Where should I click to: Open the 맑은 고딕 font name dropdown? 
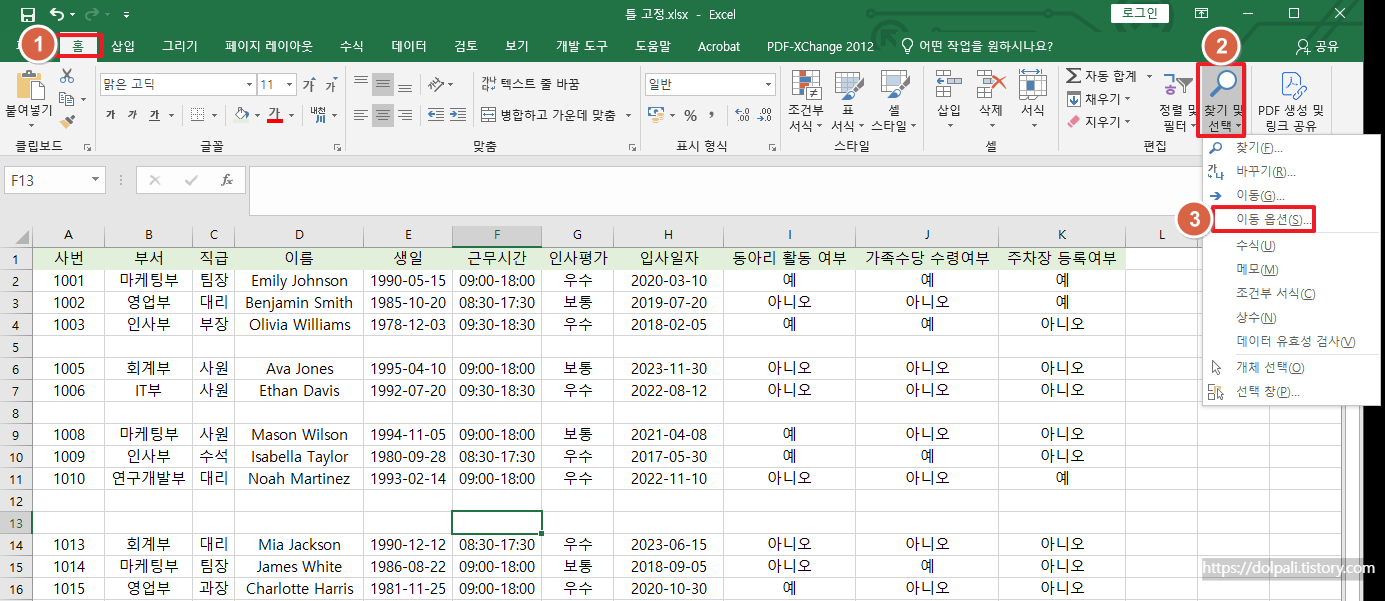pyautogui.click(x=175, y=83)
